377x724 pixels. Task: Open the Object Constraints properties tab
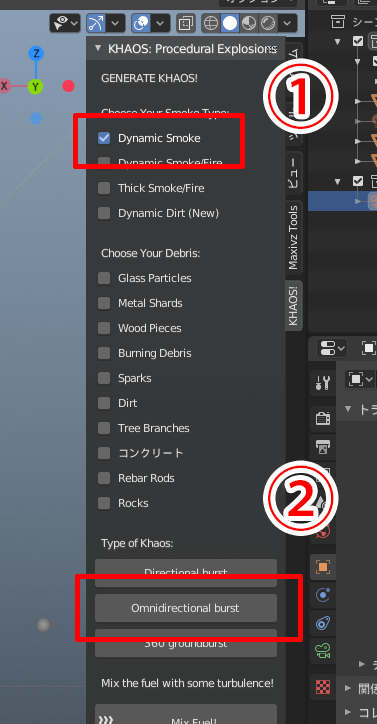(x=323, y=623)
